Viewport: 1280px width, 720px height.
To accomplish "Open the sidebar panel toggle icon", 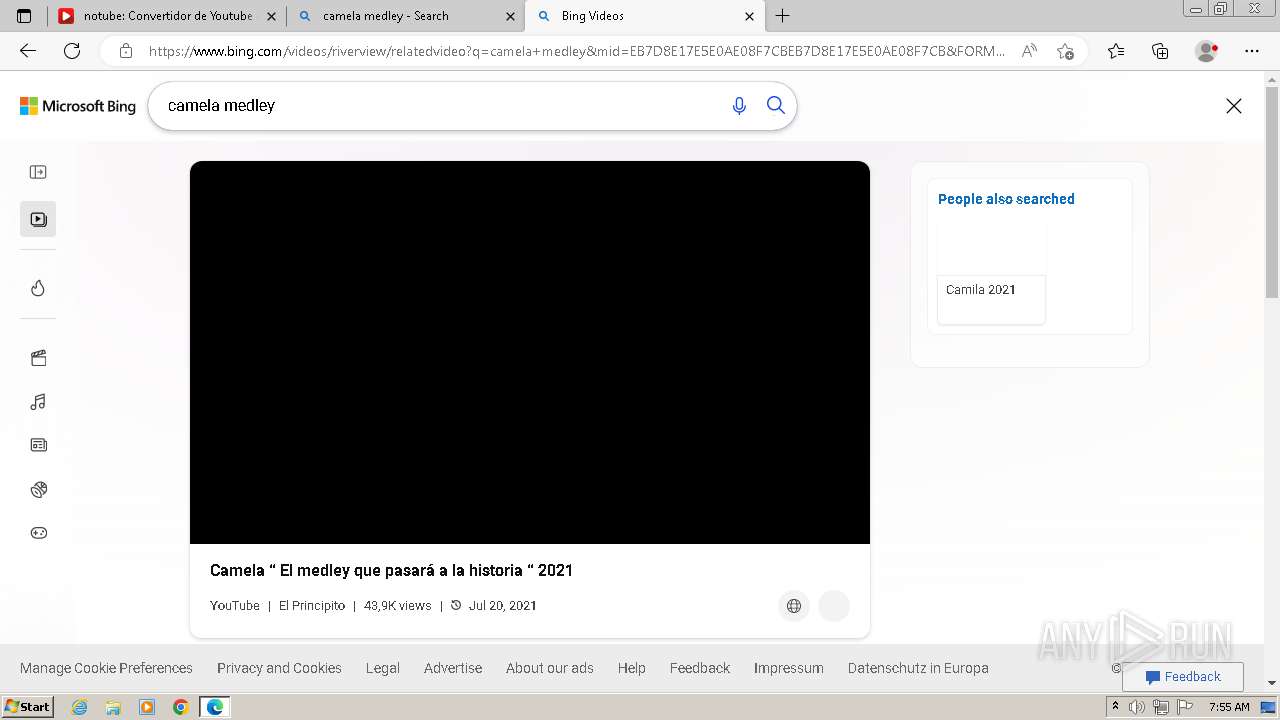I will 38,172.
